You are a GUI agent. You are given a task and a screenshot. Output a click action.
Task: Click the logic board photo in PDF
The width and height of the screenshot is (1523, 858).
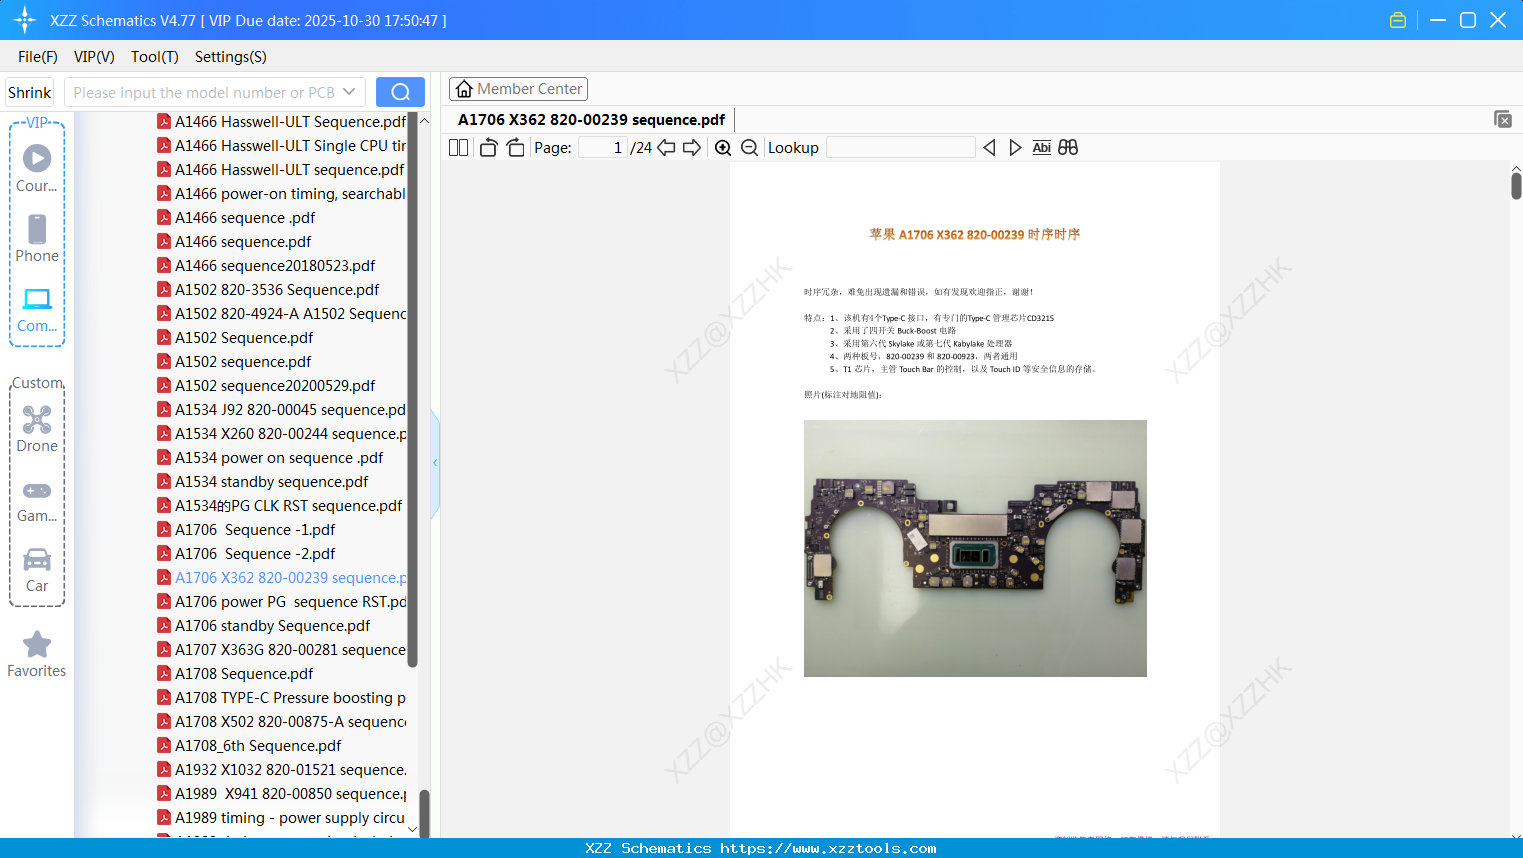(x=975, y=548)
